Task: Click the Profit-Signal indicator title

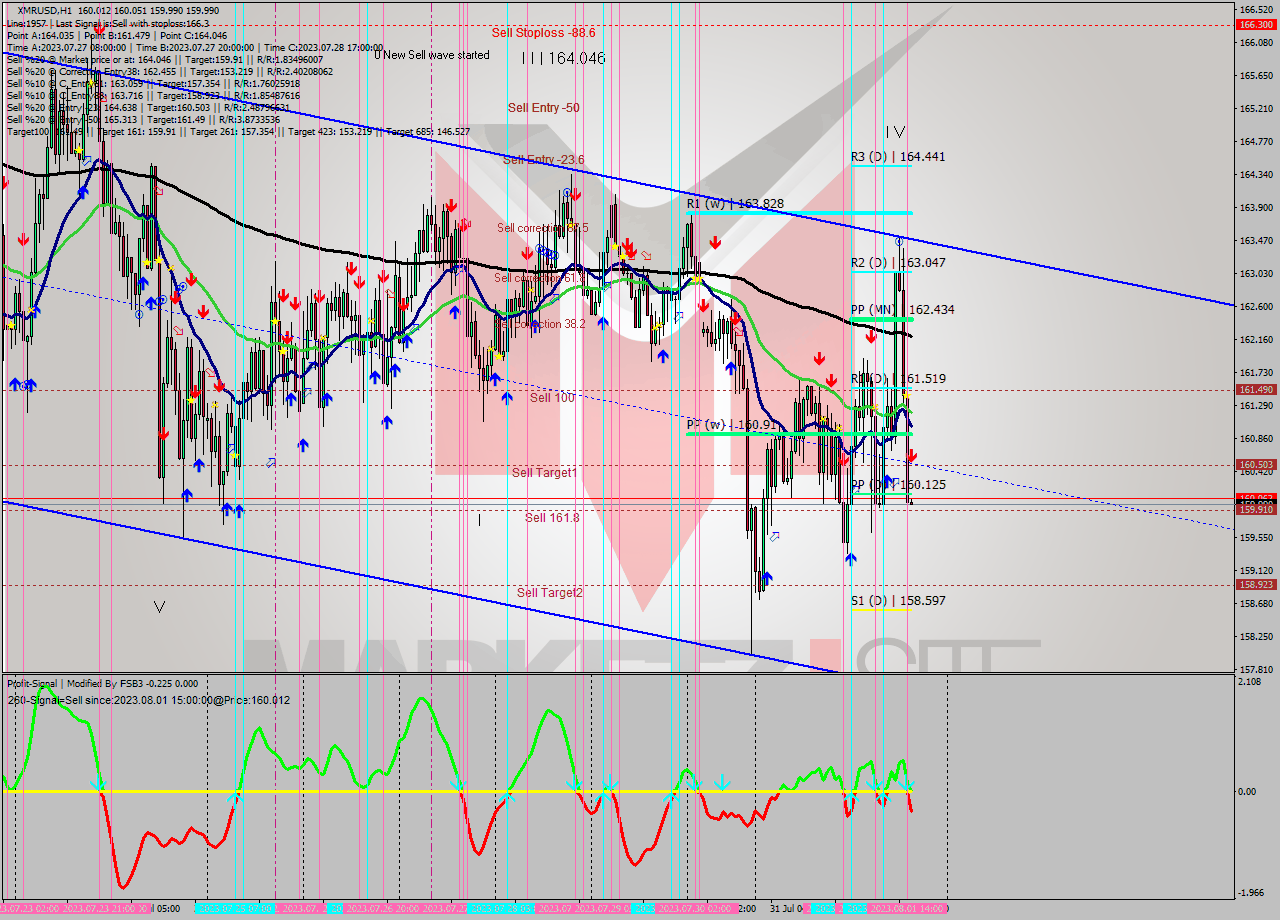Action: point(44,684)
